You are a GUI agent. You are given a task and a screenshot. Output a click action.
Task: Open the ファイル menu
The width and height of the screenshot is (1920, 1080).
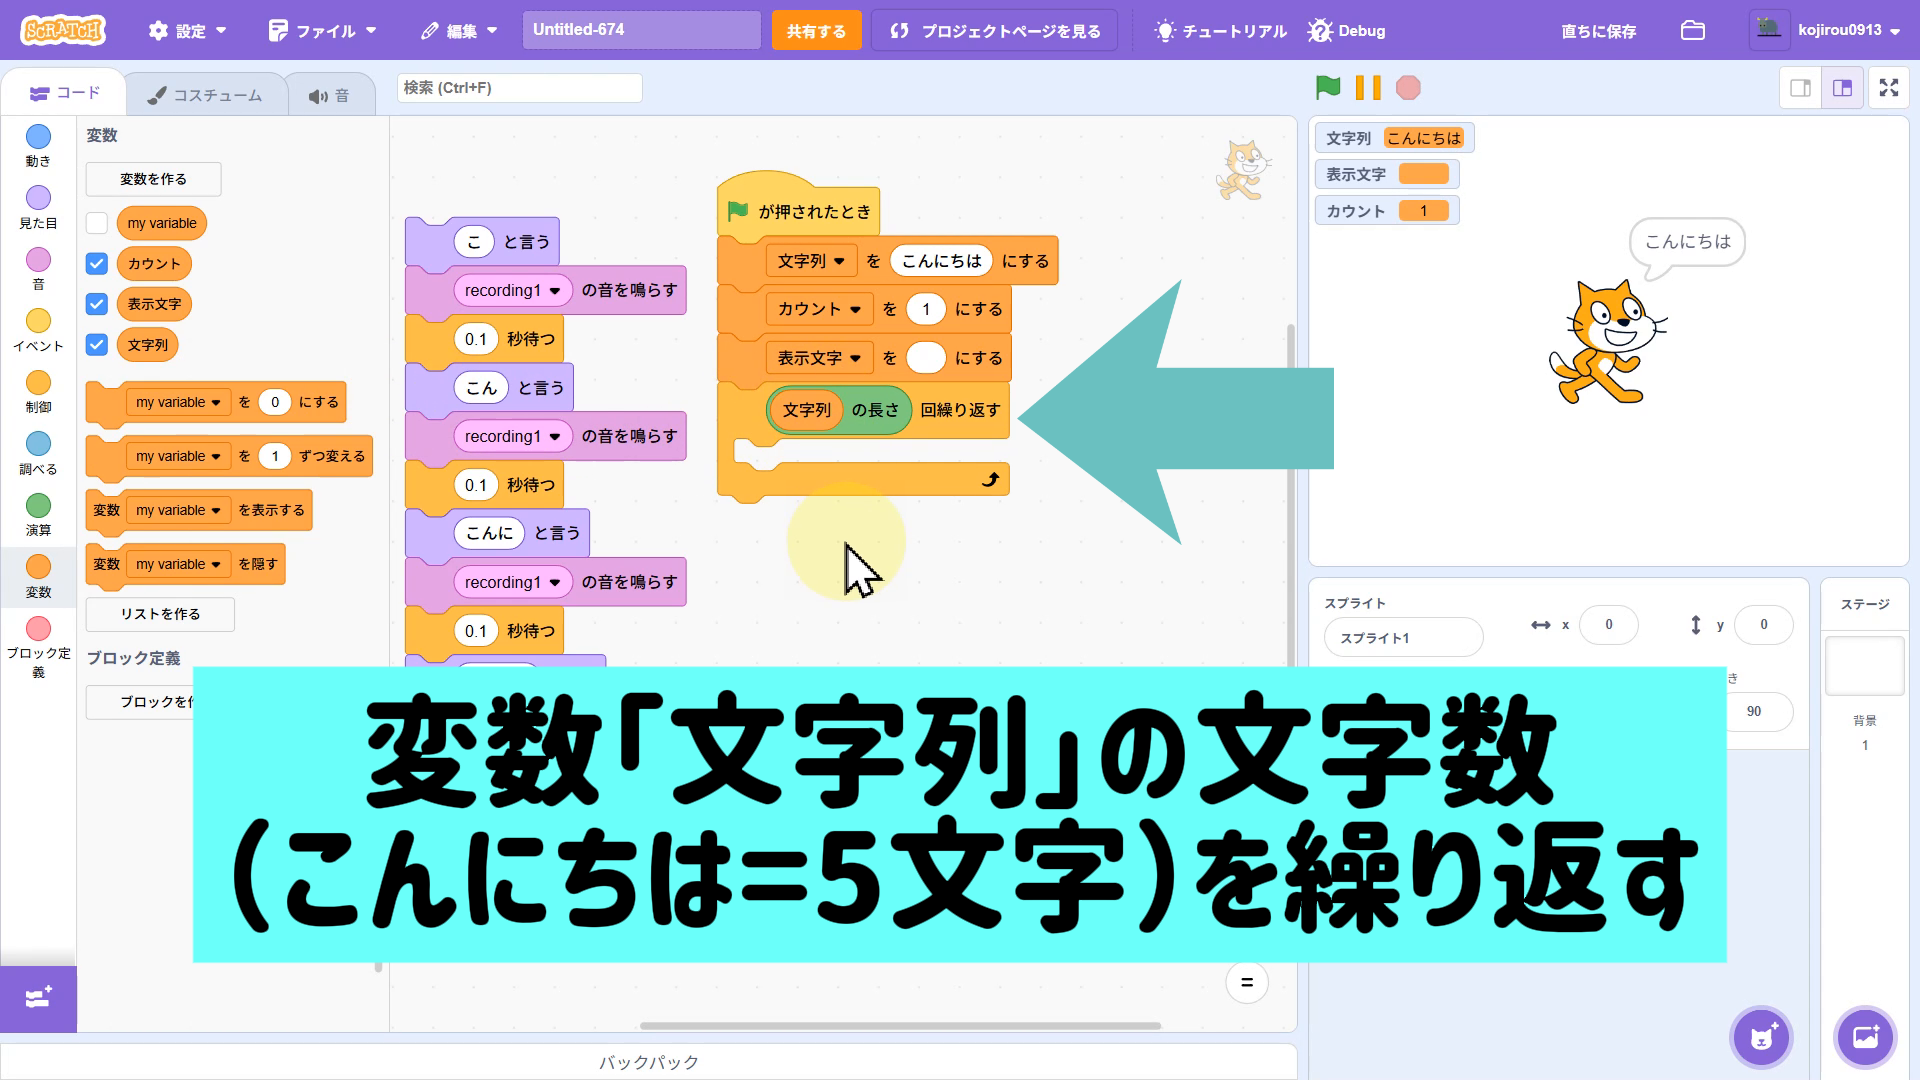(x=322, y=31)
